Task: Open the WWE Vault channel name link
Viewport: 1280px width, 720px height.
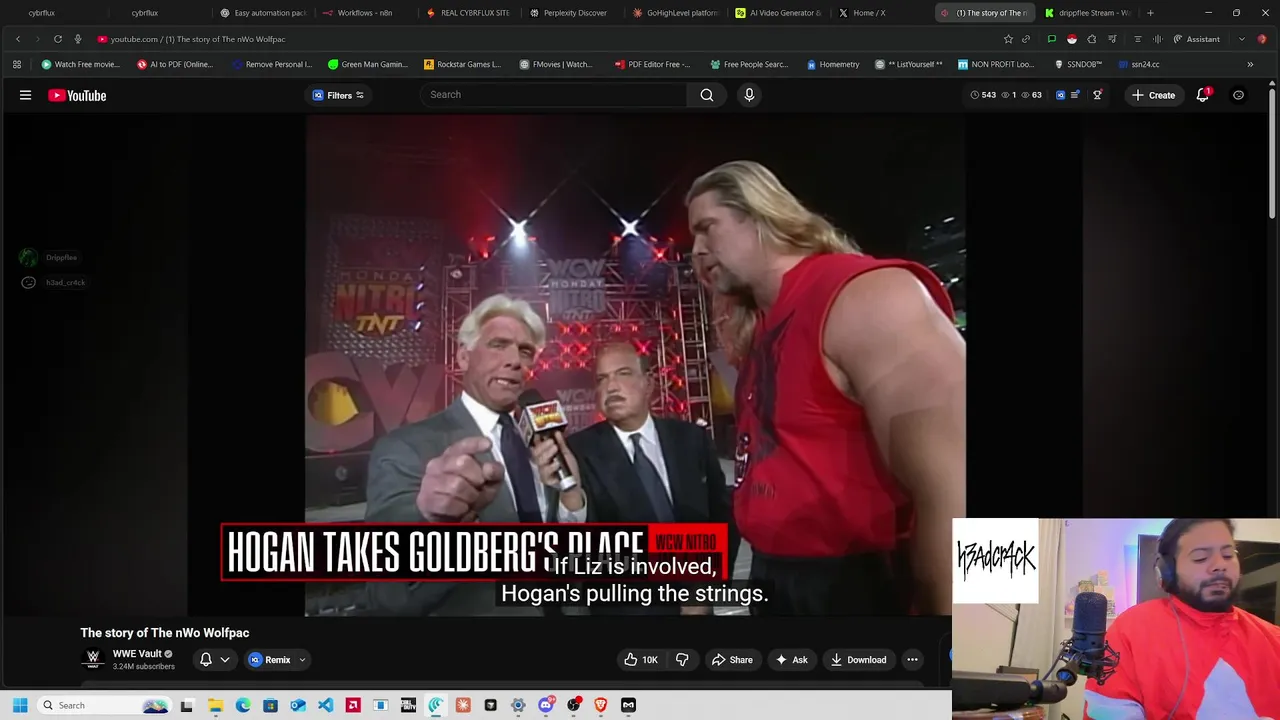Action: 137,654
